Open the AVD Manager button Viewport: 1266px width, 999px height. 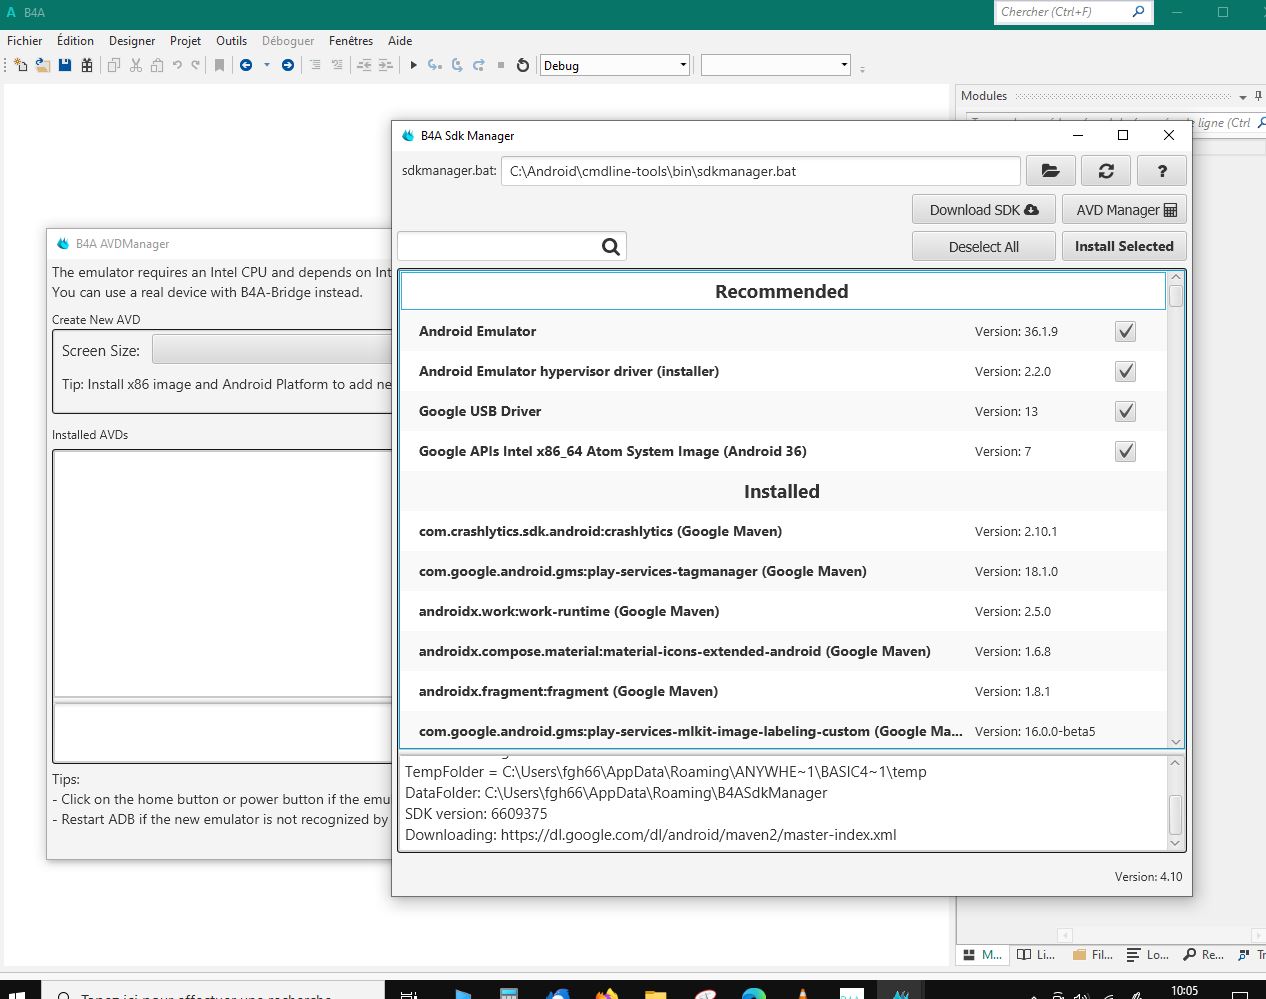[x=1125, y=210]
